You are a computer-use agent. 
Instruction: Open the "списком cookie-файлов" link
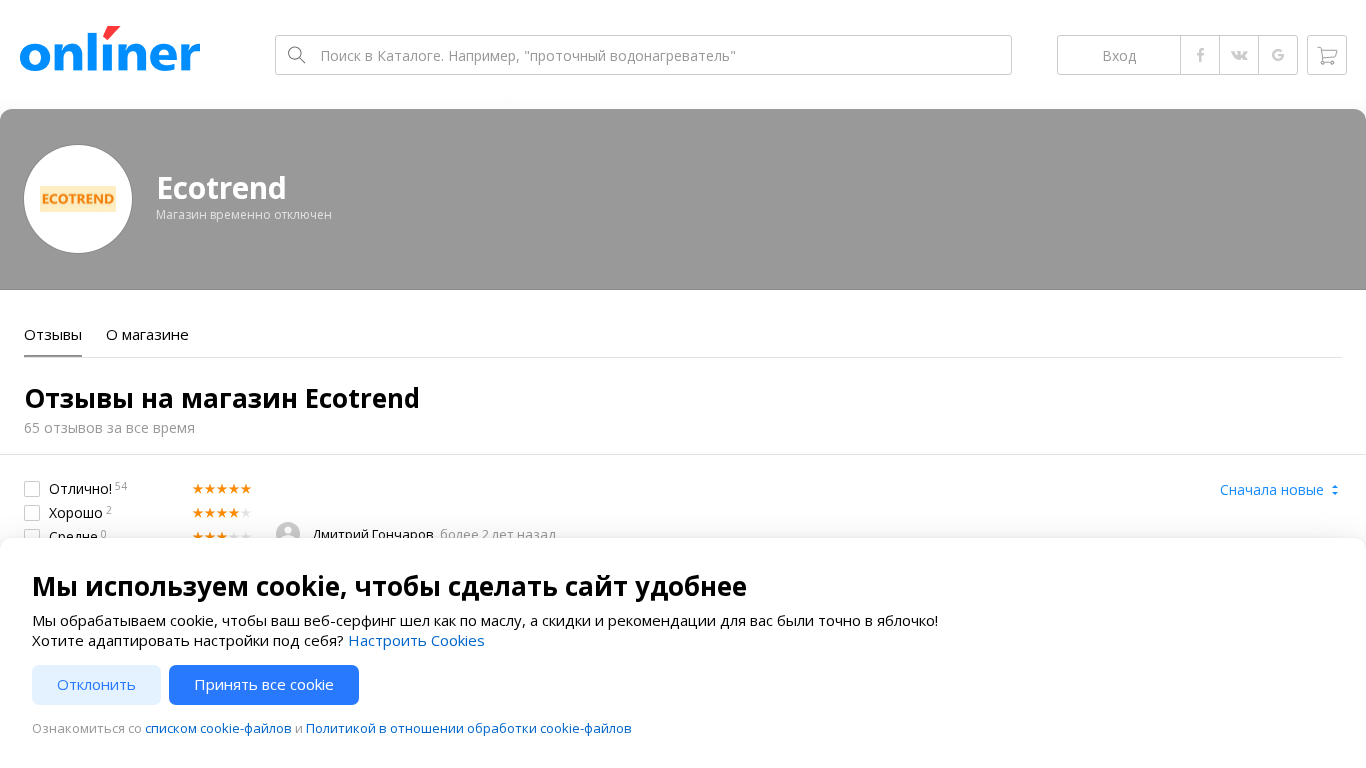[218, 729]
